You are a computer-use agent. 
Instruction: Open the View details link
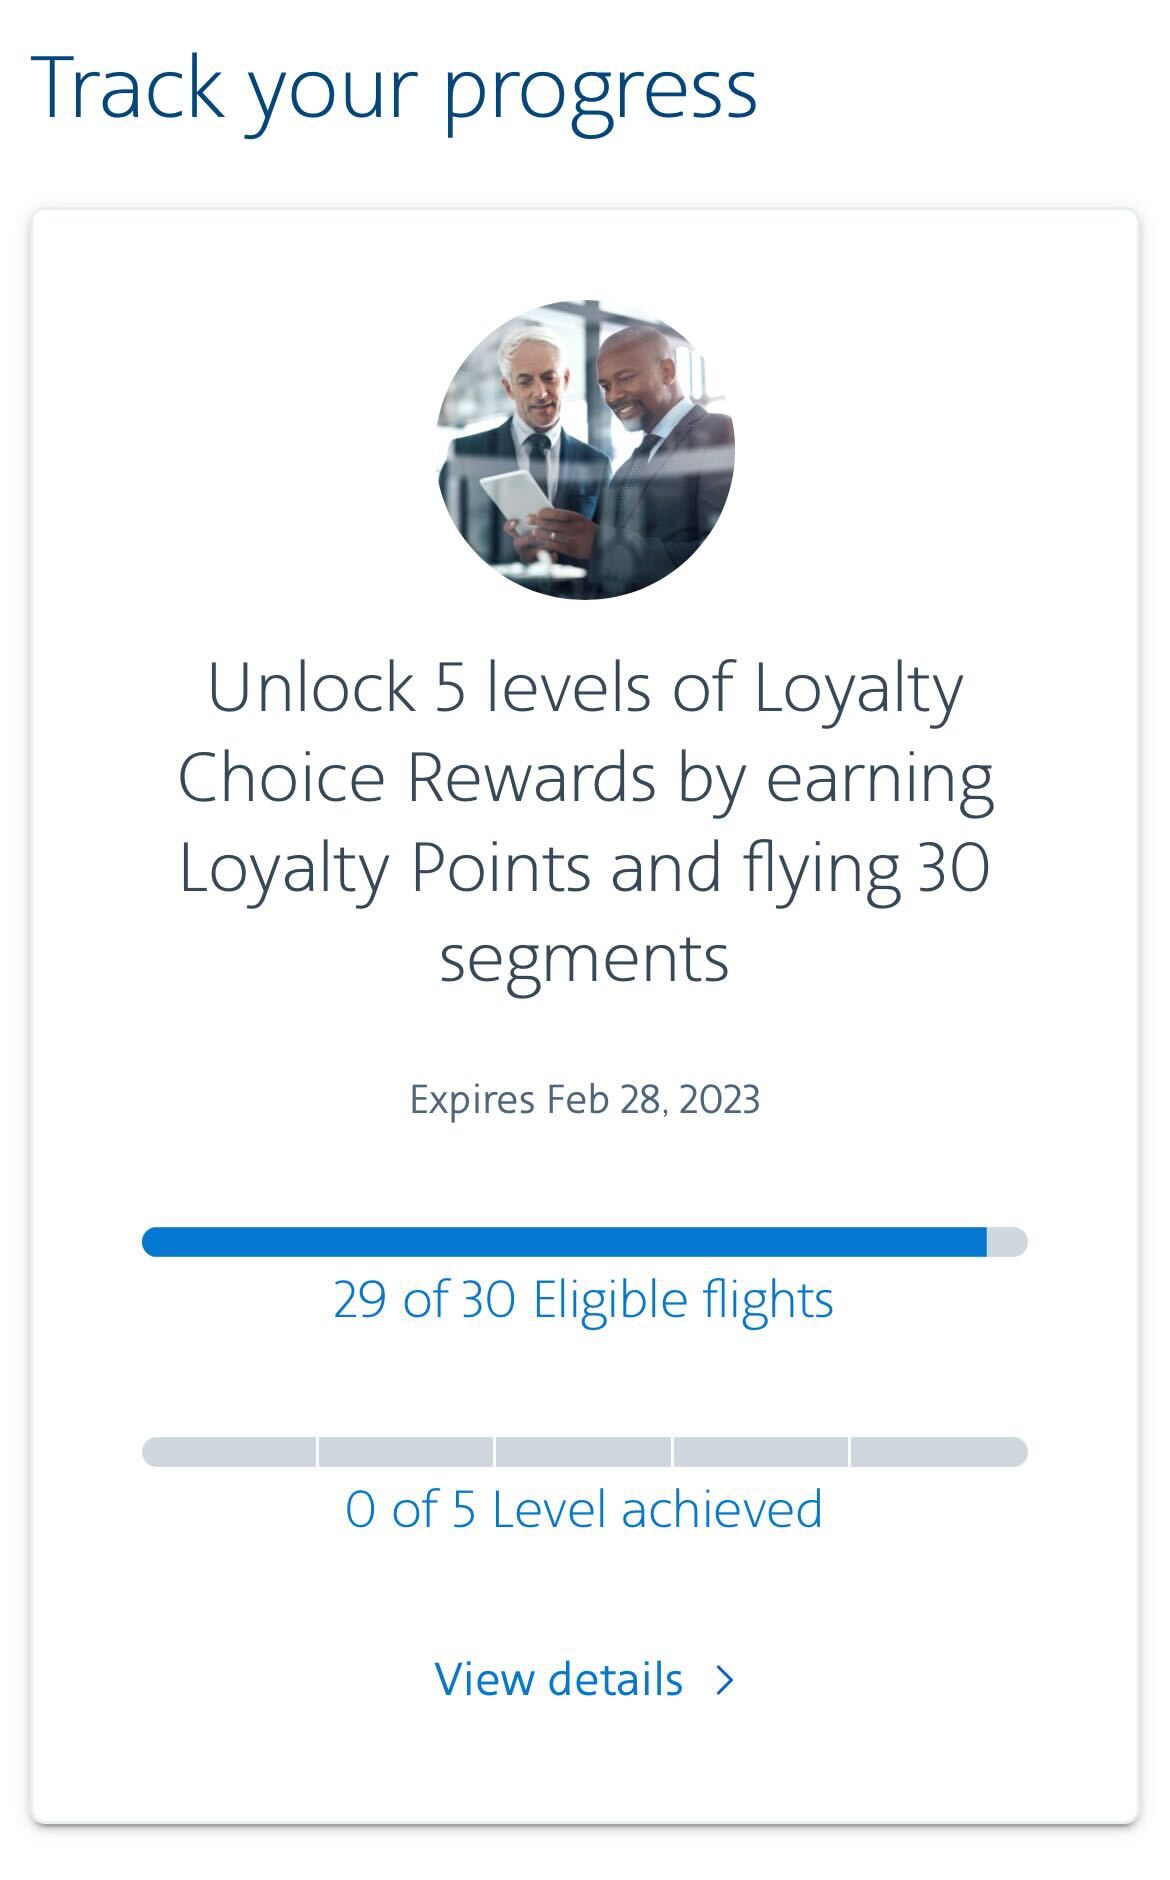[559, 1680]
